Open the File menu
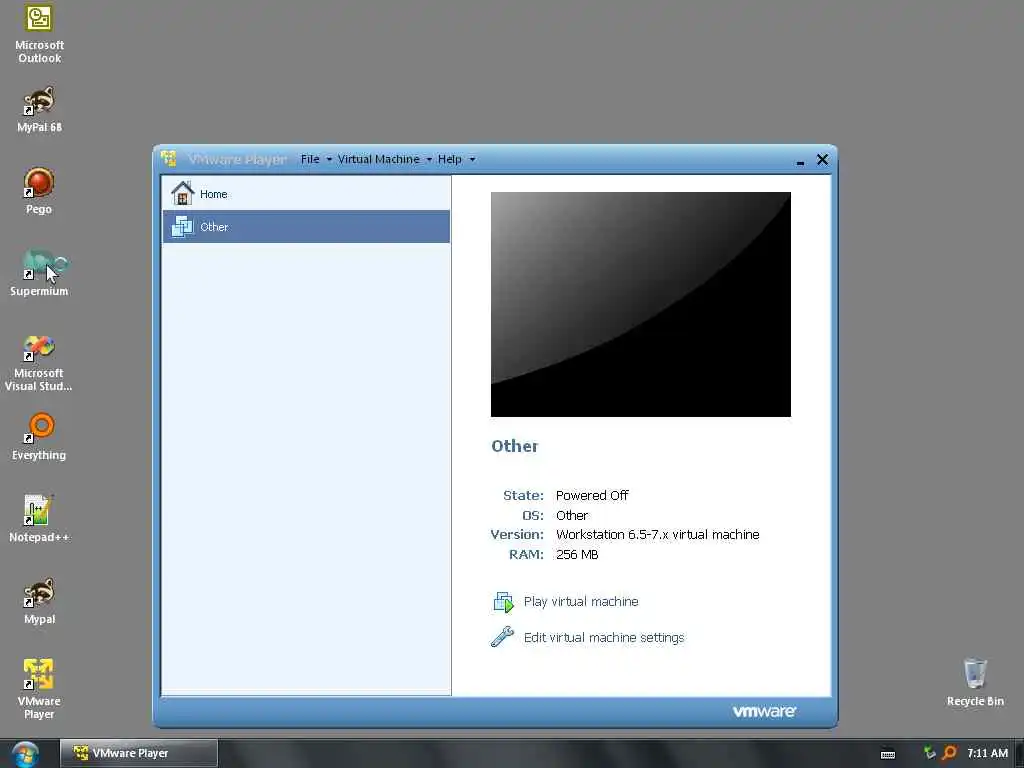This screenshot has width=1024, height=768. pyautogui.click(x=310, y=159)
